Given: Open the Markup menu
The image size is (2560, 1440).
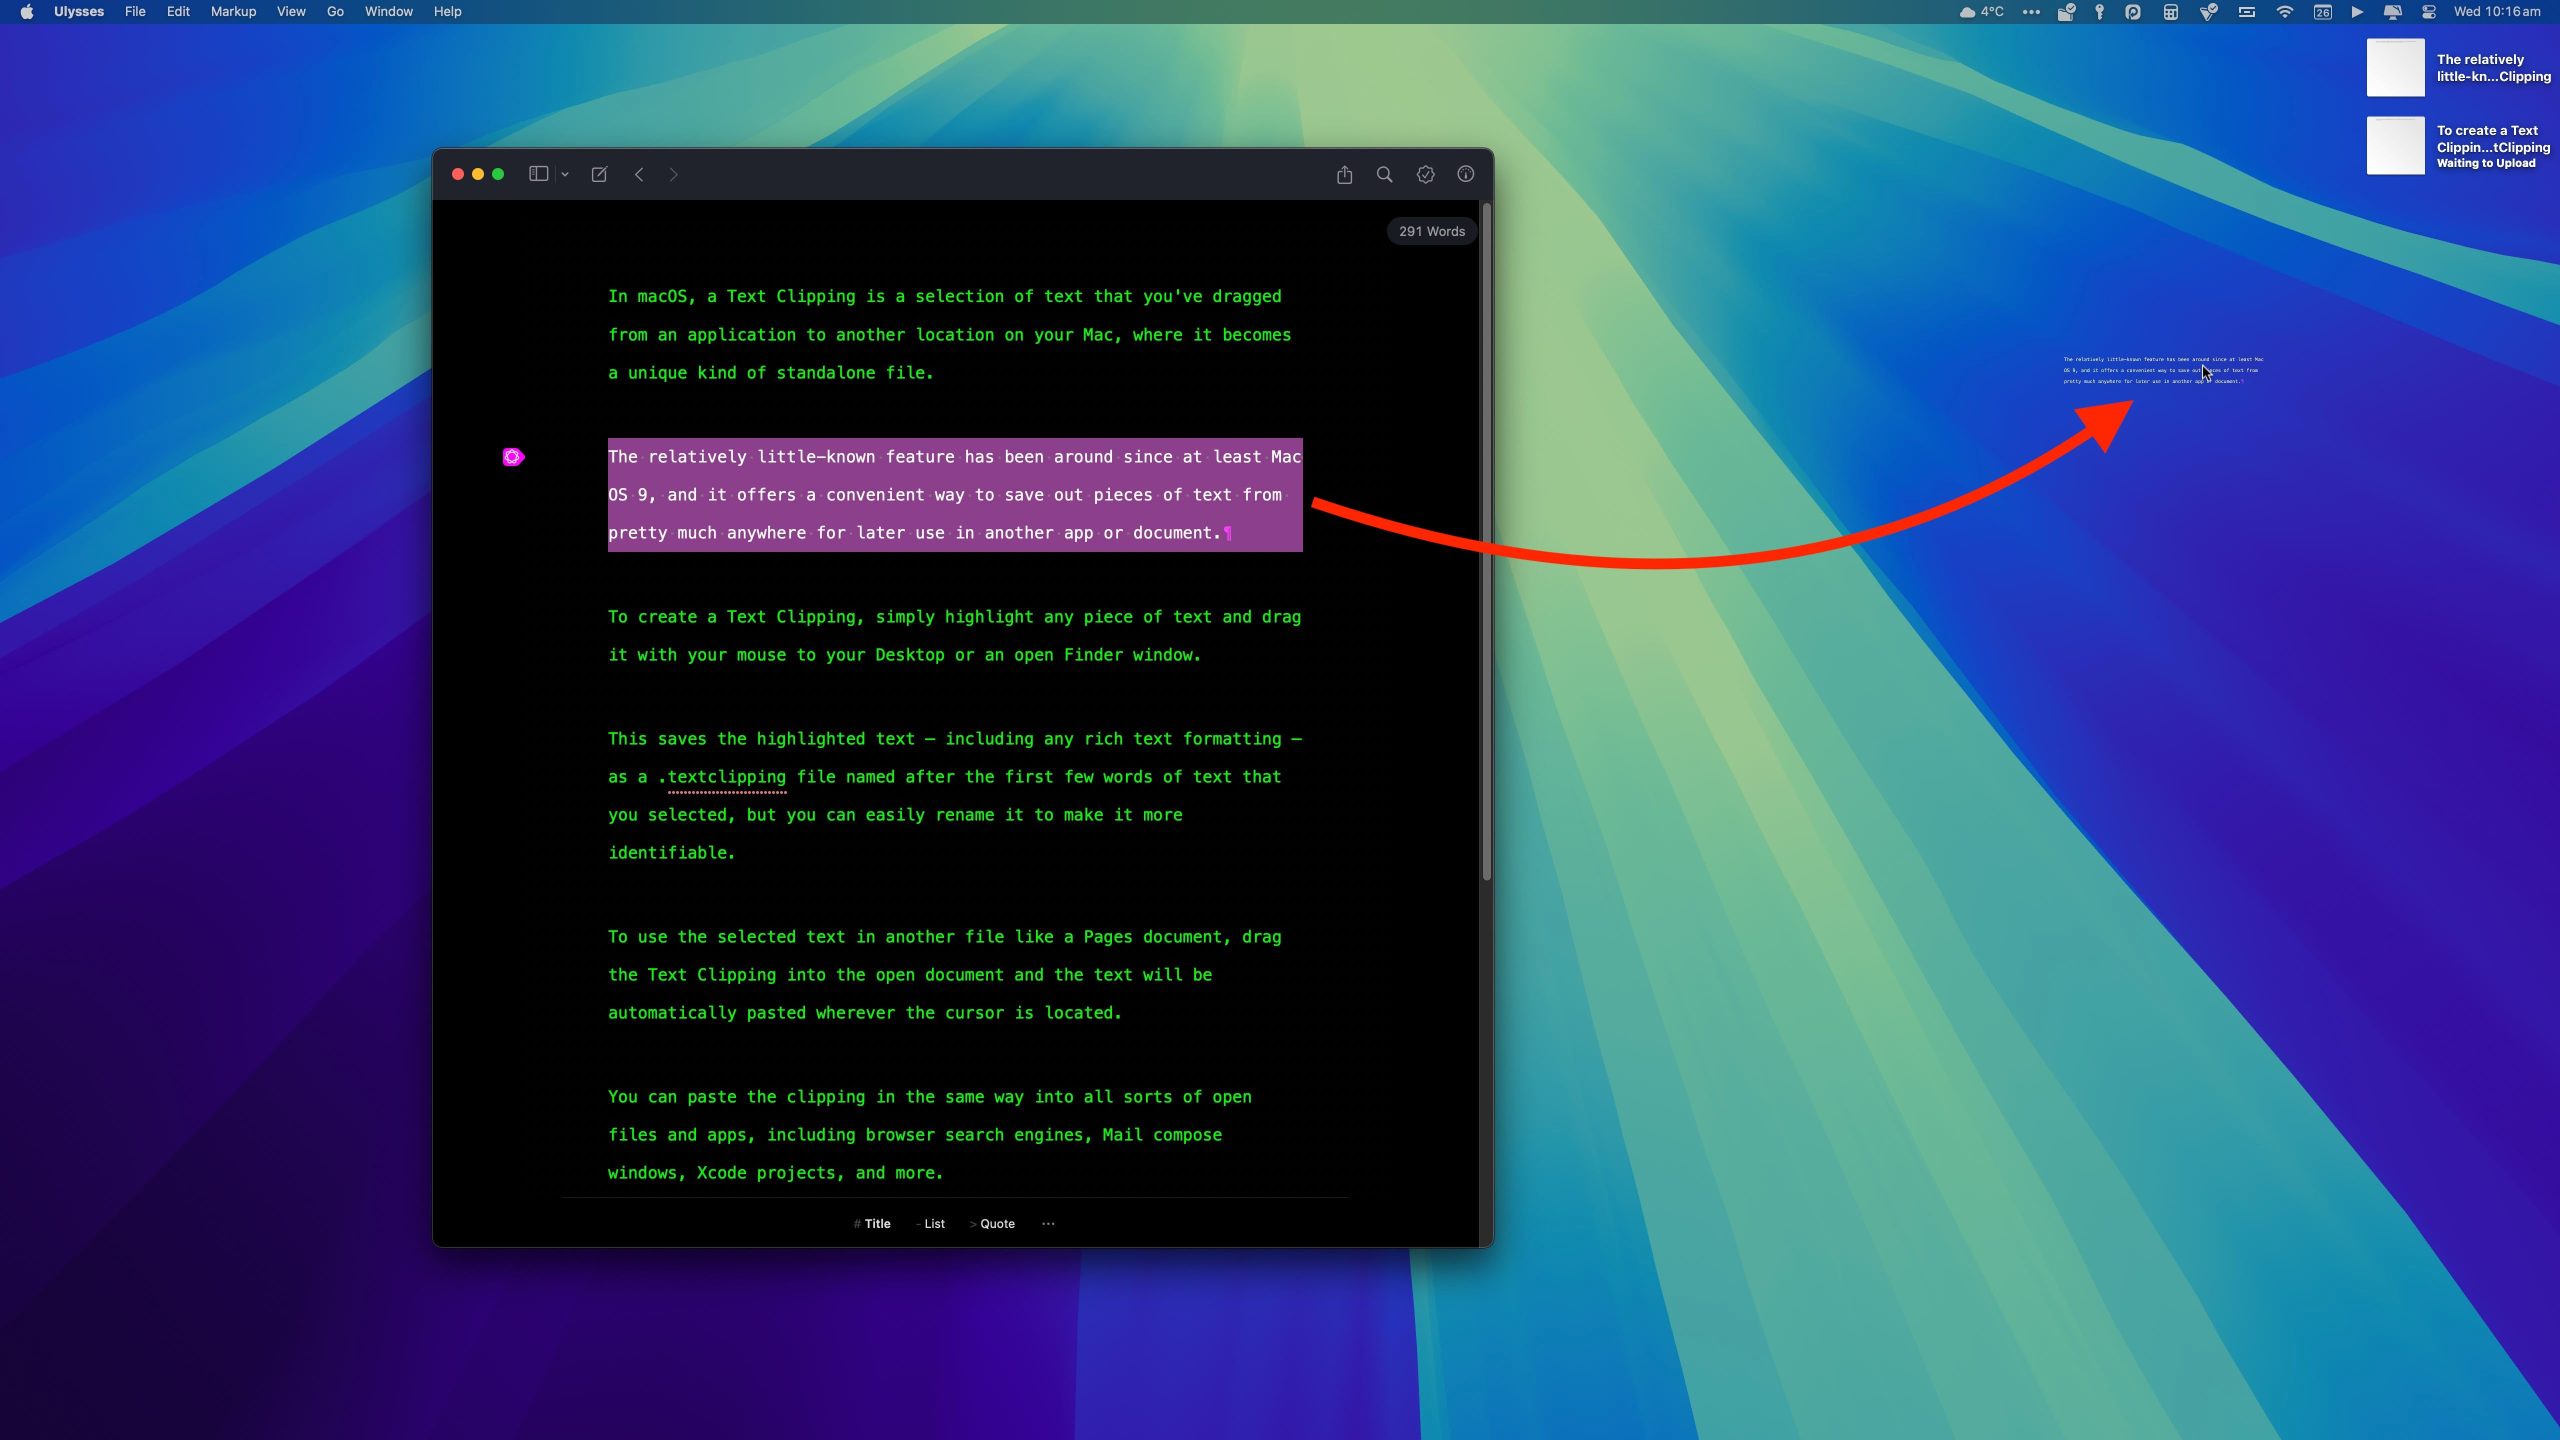Looking at the screenshot, I should 233,12.
